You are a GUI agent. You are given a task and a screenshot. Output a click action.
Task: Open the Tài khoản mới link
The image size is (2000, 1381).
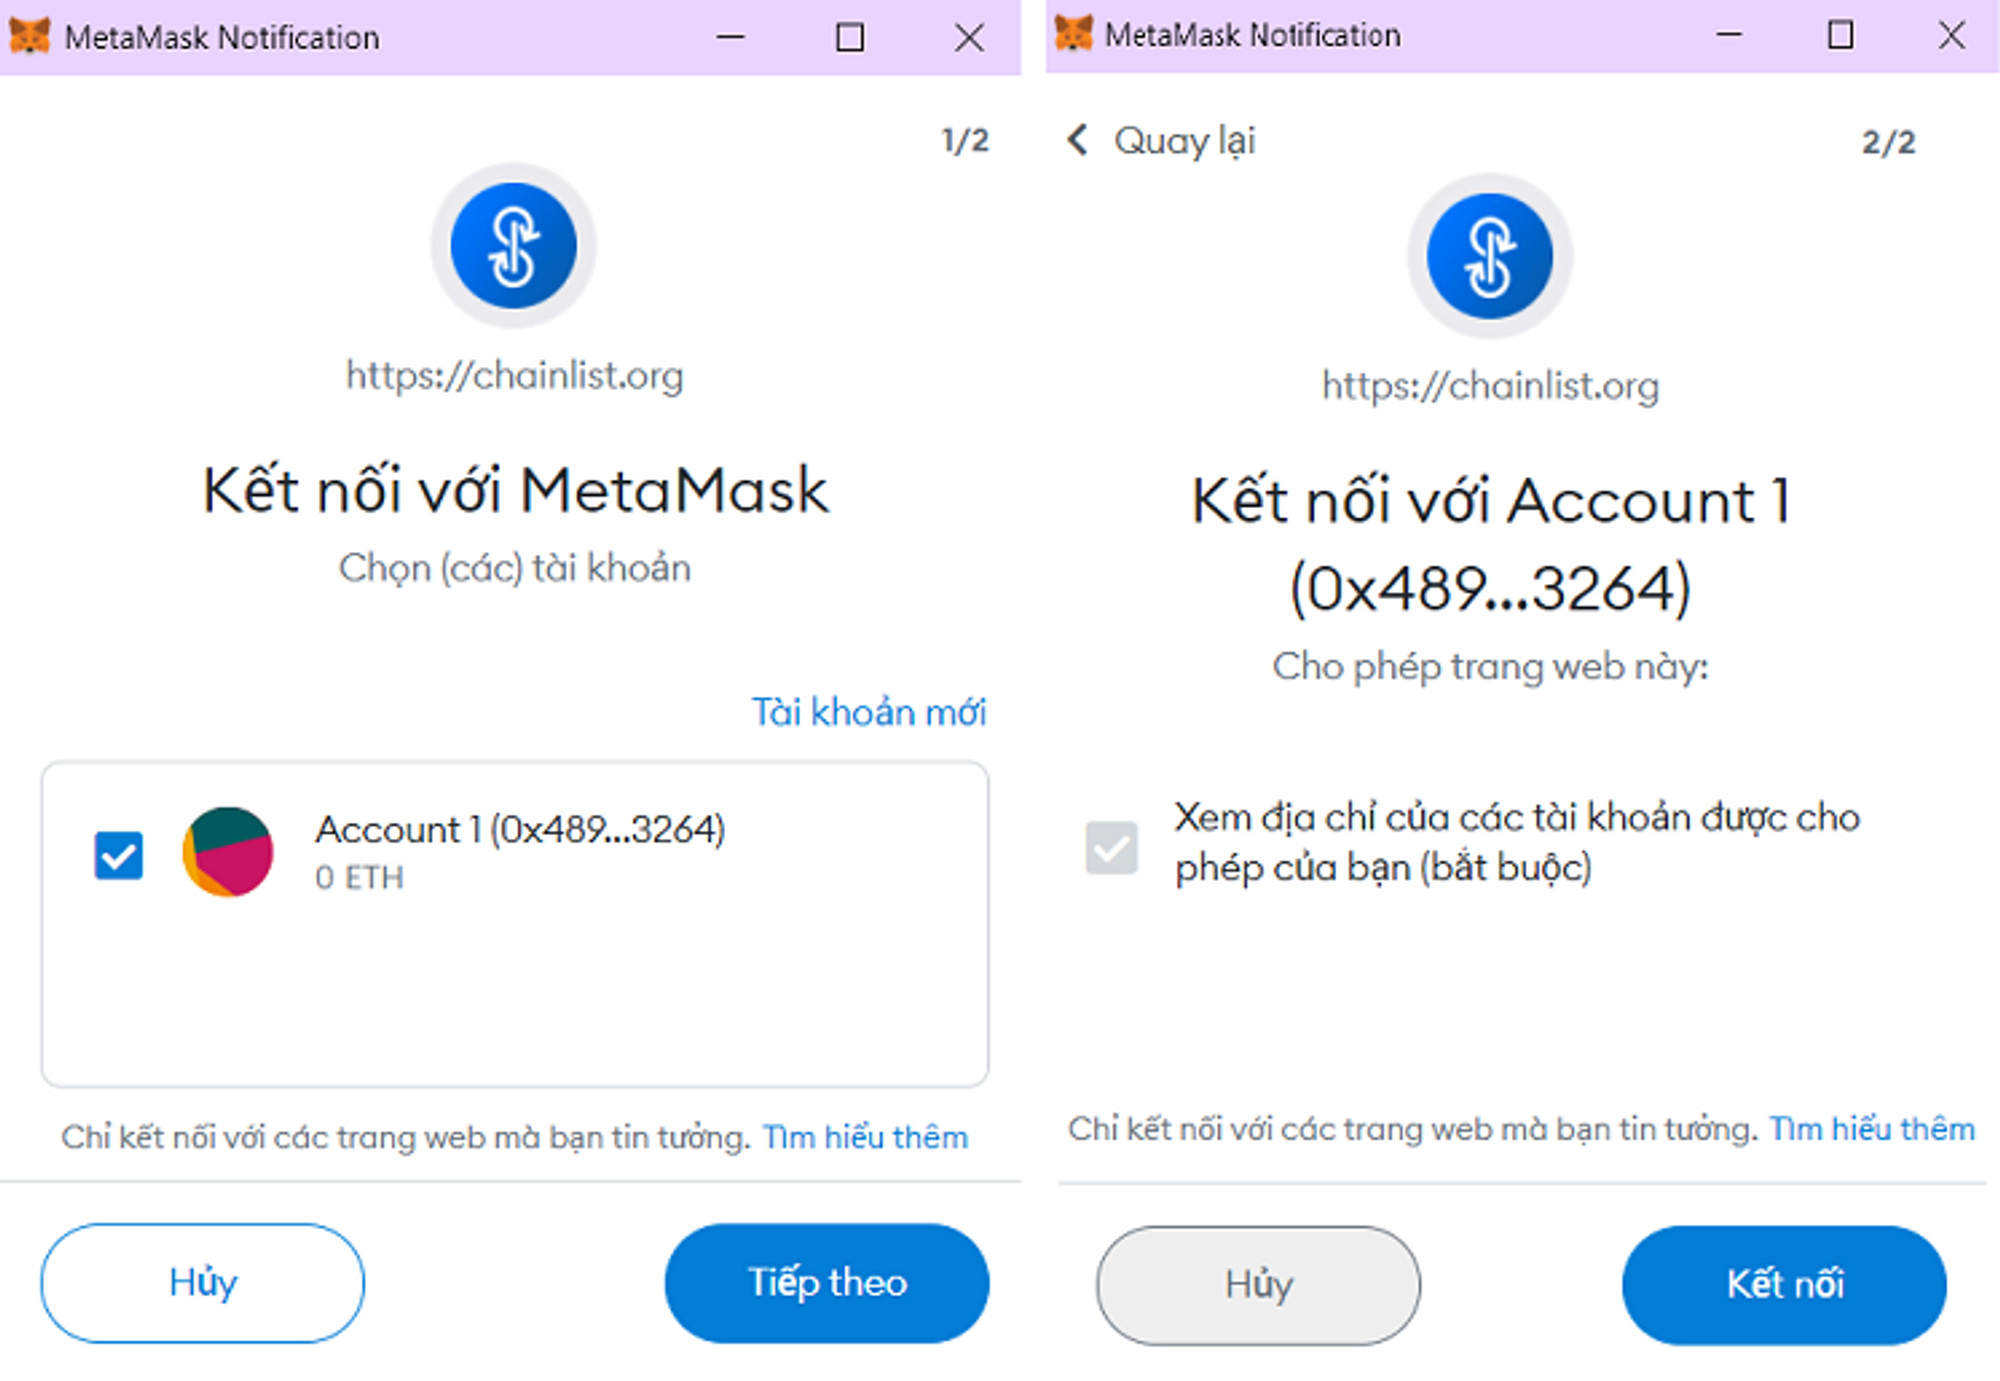(x=868, y=712)
